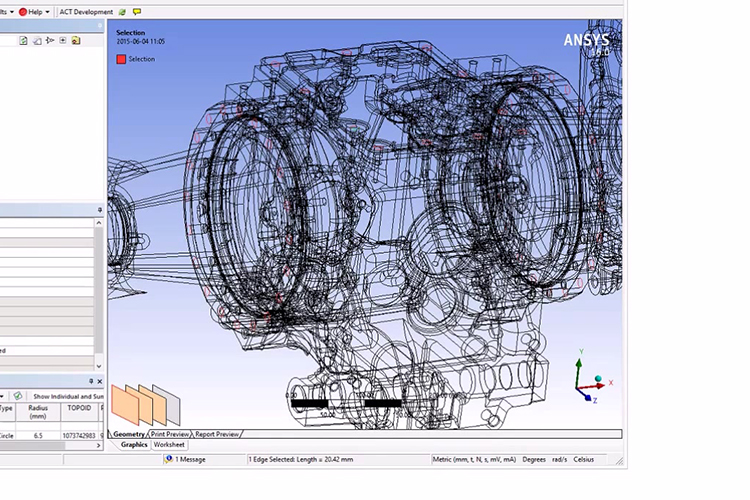Click the TOPOID column header
The height and width of the screenshot is (500, 750).
(x=78, y=409)
